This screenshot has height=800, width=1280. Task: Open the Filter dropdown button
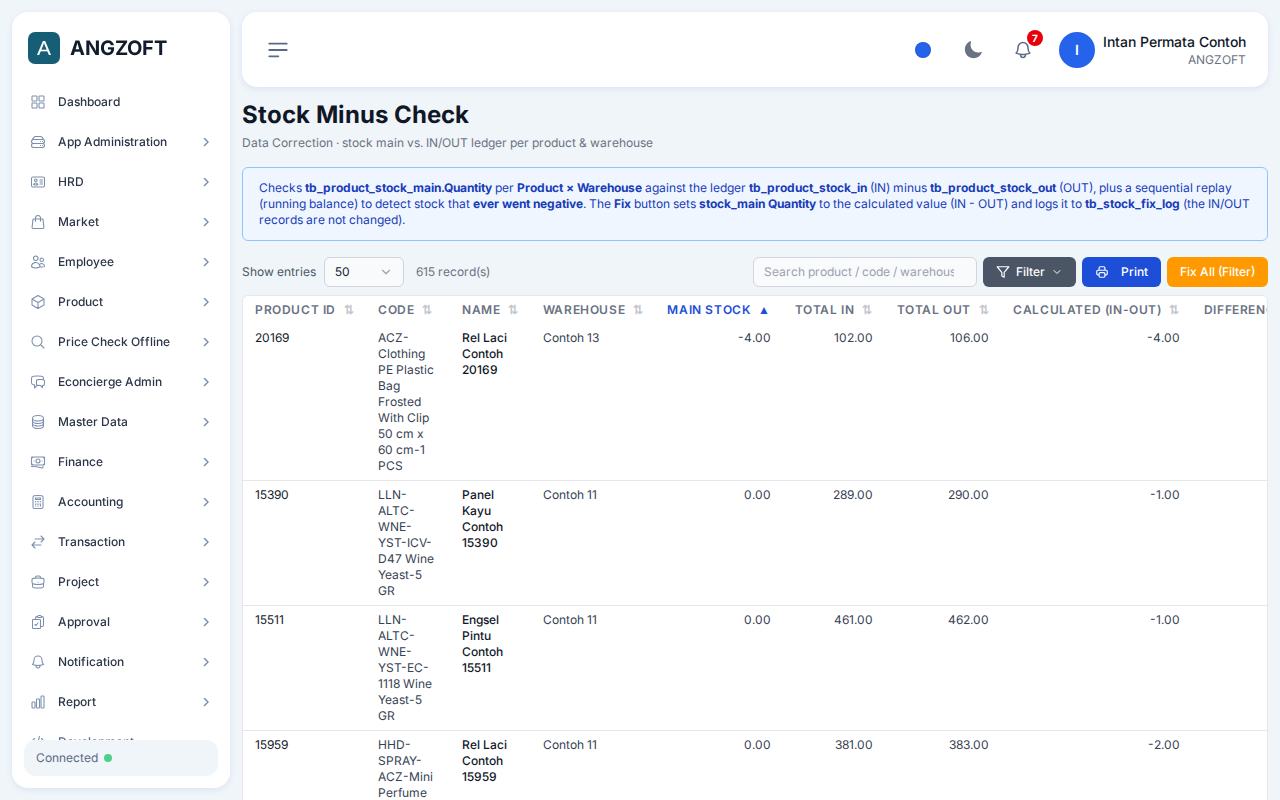1029,272
